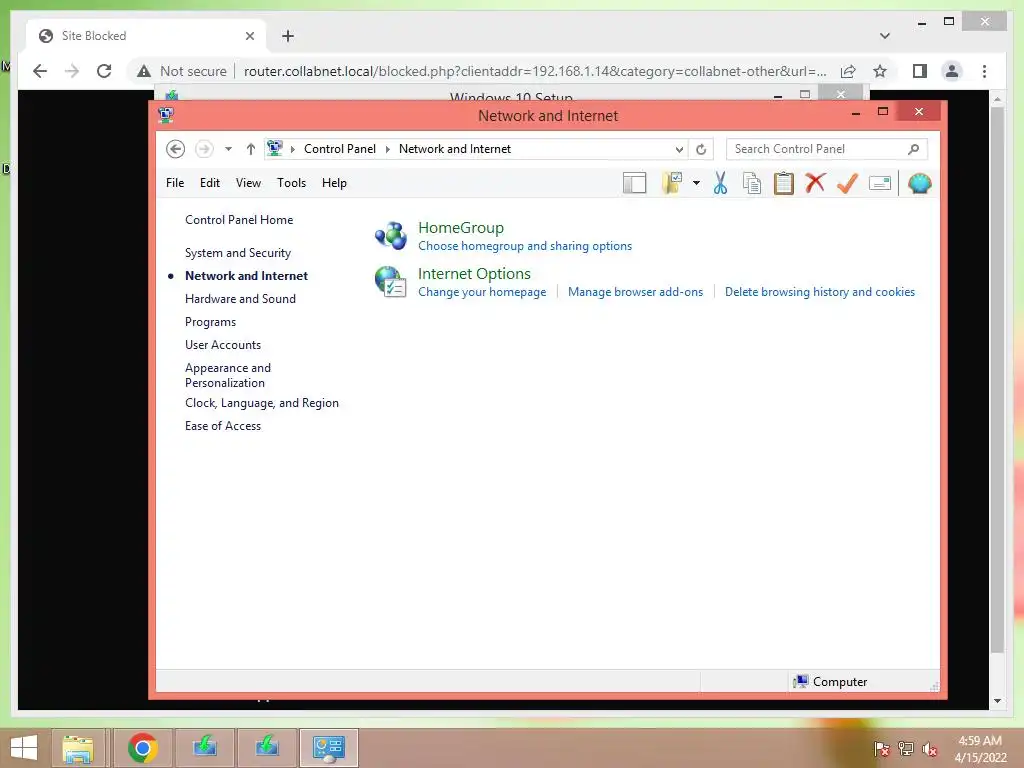This screenshot has width=1024, height=768.
Task: Click the Windows Start button
Action: coord(24,748)
